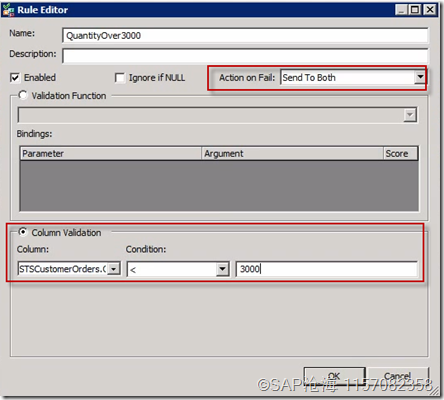Click the Score column header

tap(400, 154)
